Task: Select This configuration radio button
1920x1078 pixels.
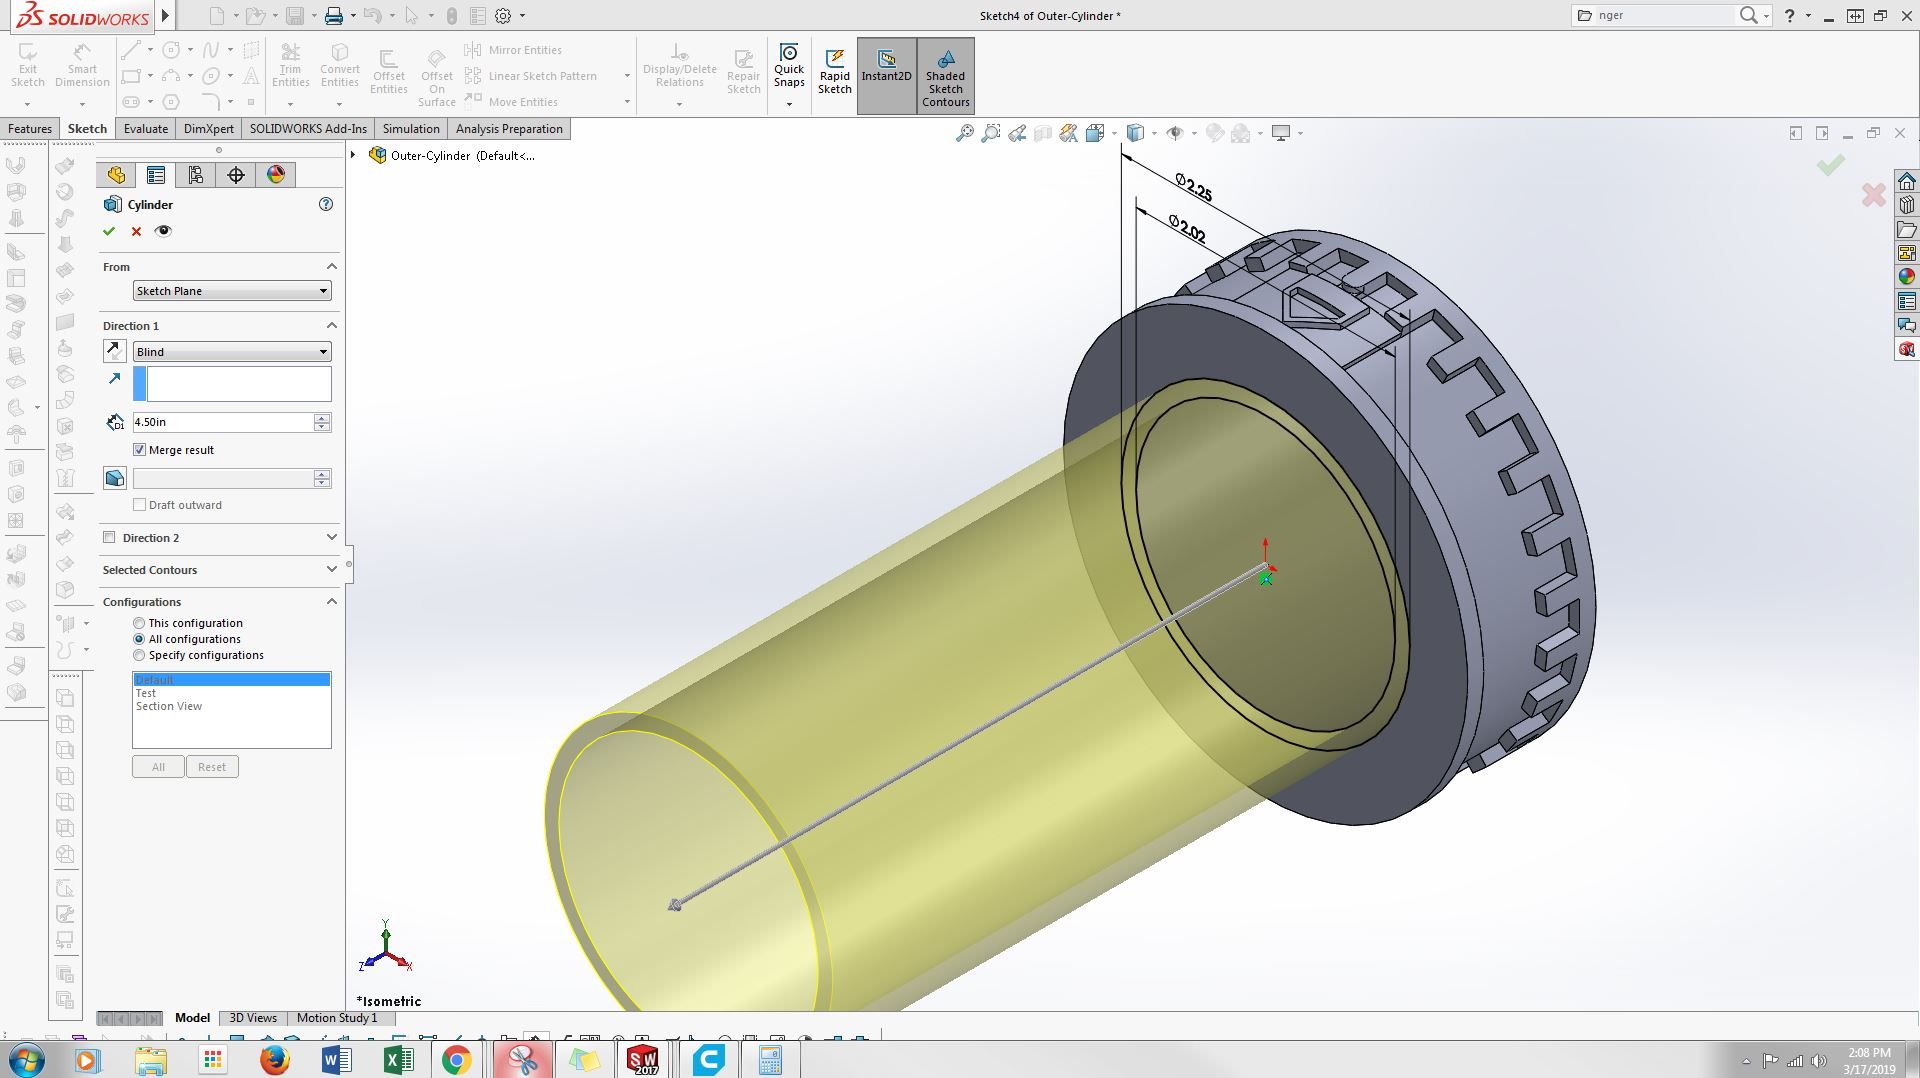Action: [x=139, y=623]
